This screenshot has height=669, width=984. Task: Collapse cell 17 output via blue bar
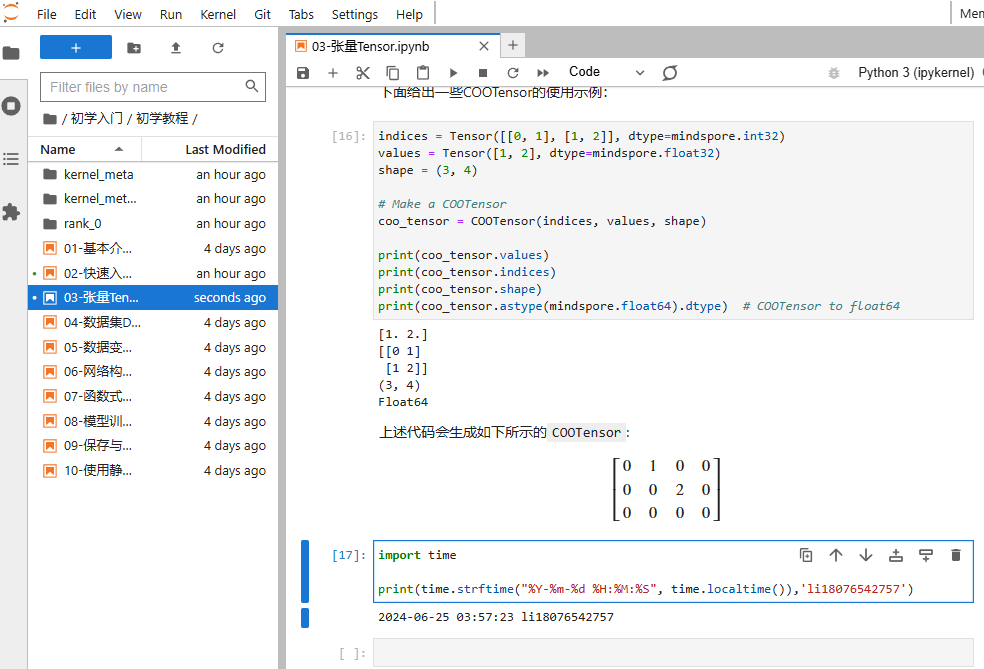[x=305, y=618]
